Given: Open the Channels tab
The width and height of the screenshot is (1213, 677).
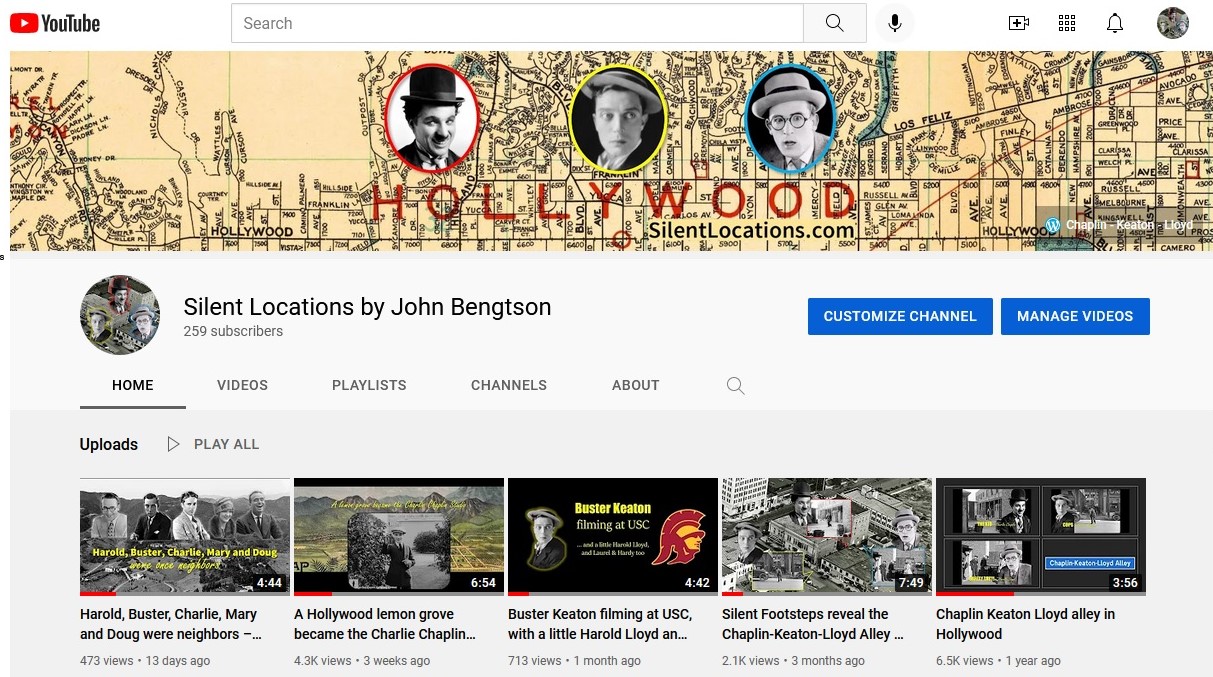Looking at the screenshot, I should (508, 385).
